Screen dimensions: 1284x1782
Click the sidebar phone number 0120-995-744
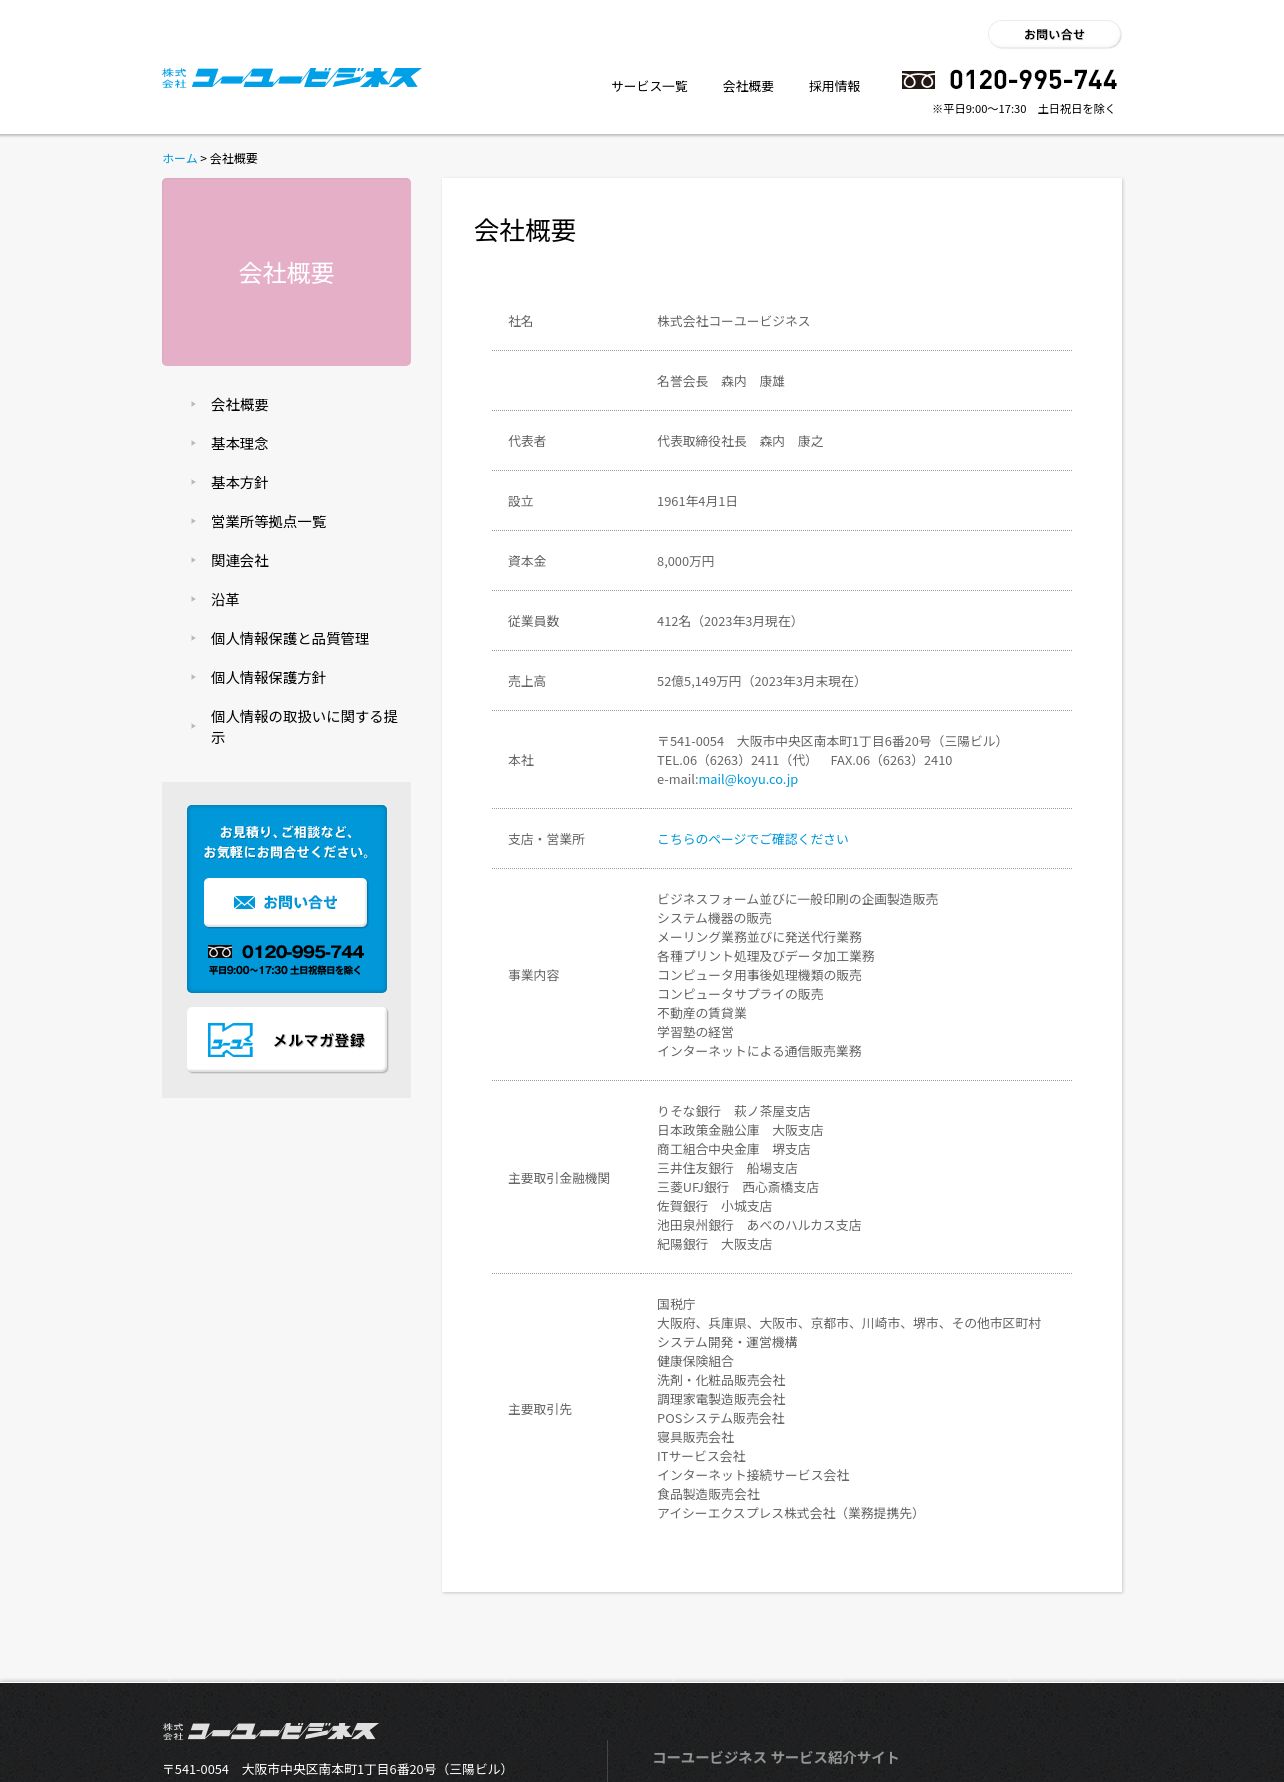pyautogui.click(x=302, y=952)
